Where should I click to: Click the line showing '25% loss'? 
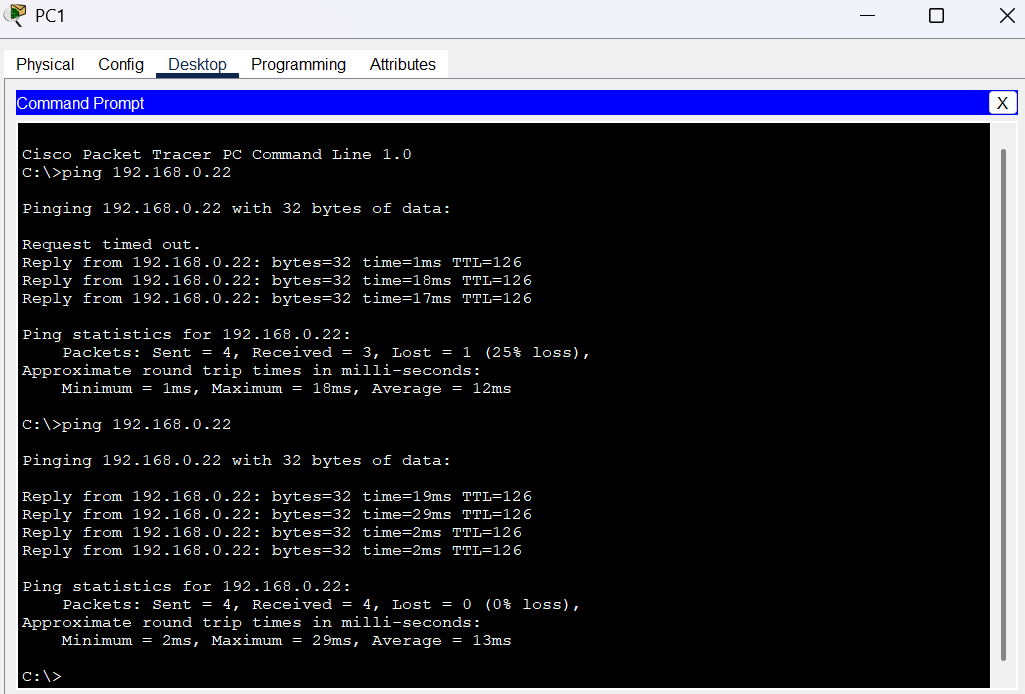click(x=326, y=353)
